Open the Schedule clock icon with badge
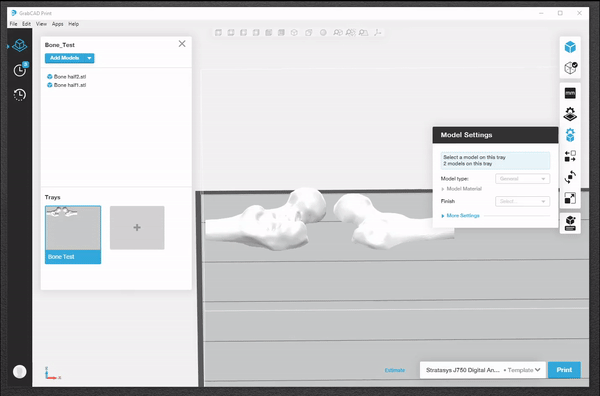The image size is (600, 396). pos(20,70)
